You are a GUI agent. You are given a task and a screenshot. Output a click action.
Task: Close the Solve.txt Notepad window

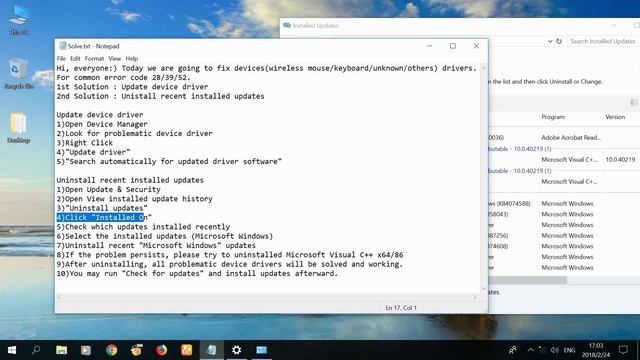click(476, 46)
